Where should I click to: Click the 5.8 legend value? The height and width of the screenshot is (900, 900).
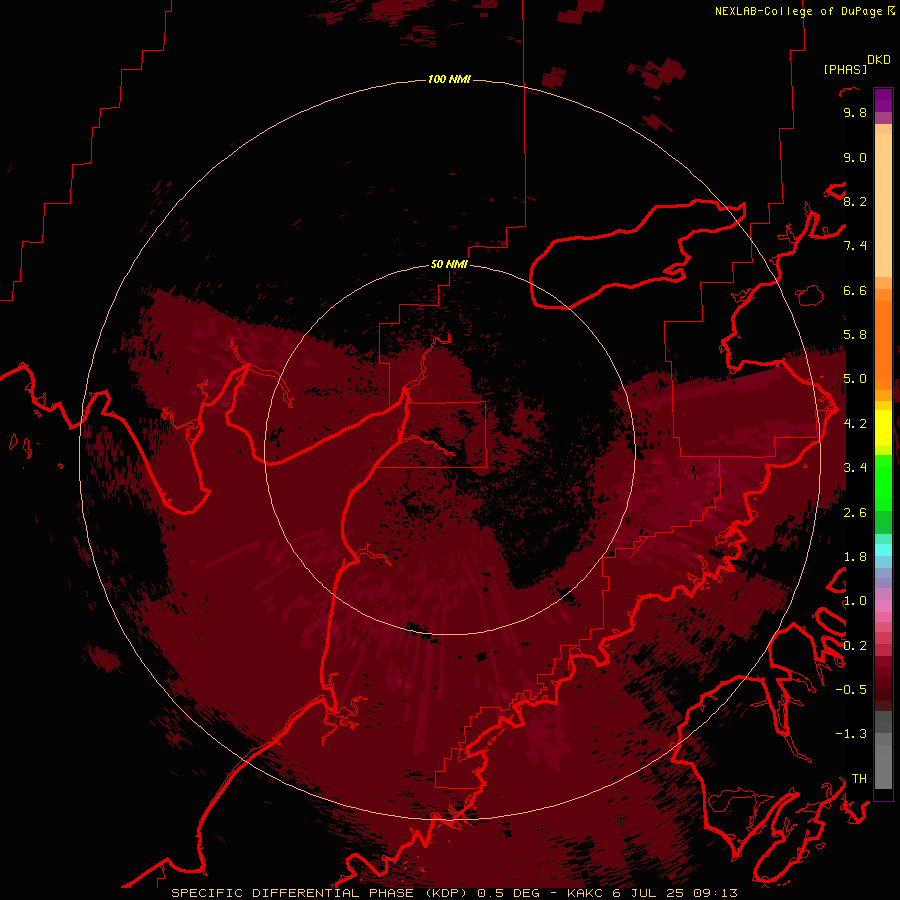coord(855,335)
